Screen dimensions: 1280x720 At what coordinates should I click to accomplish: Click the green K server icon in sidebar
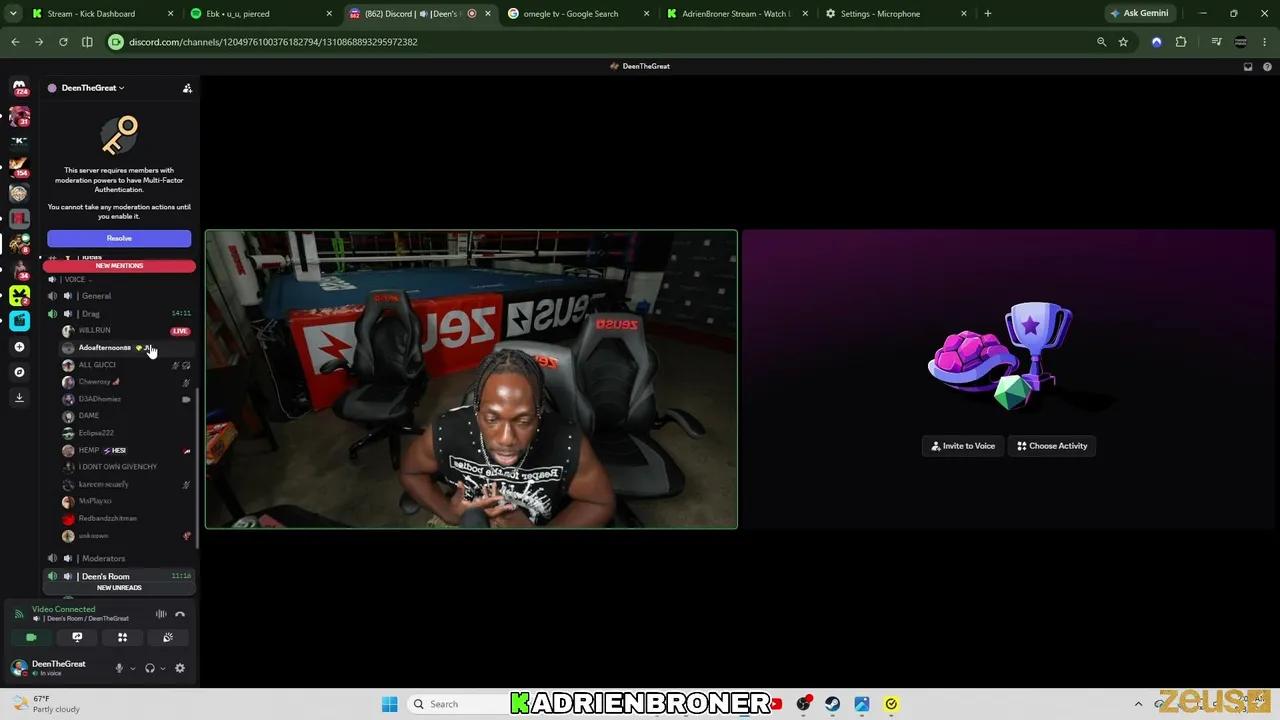tap(19, 295)
